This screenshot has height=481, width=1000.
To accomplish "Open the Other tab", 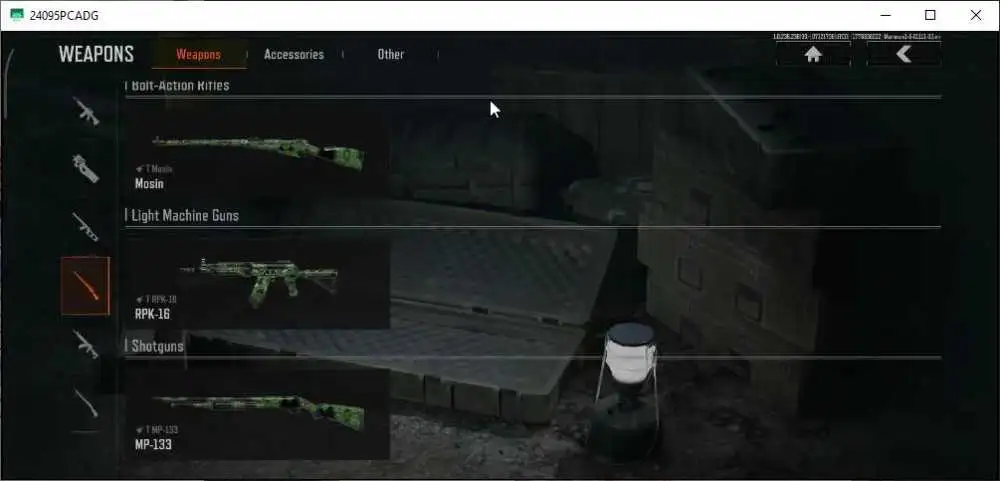I will tap(390, 55).
